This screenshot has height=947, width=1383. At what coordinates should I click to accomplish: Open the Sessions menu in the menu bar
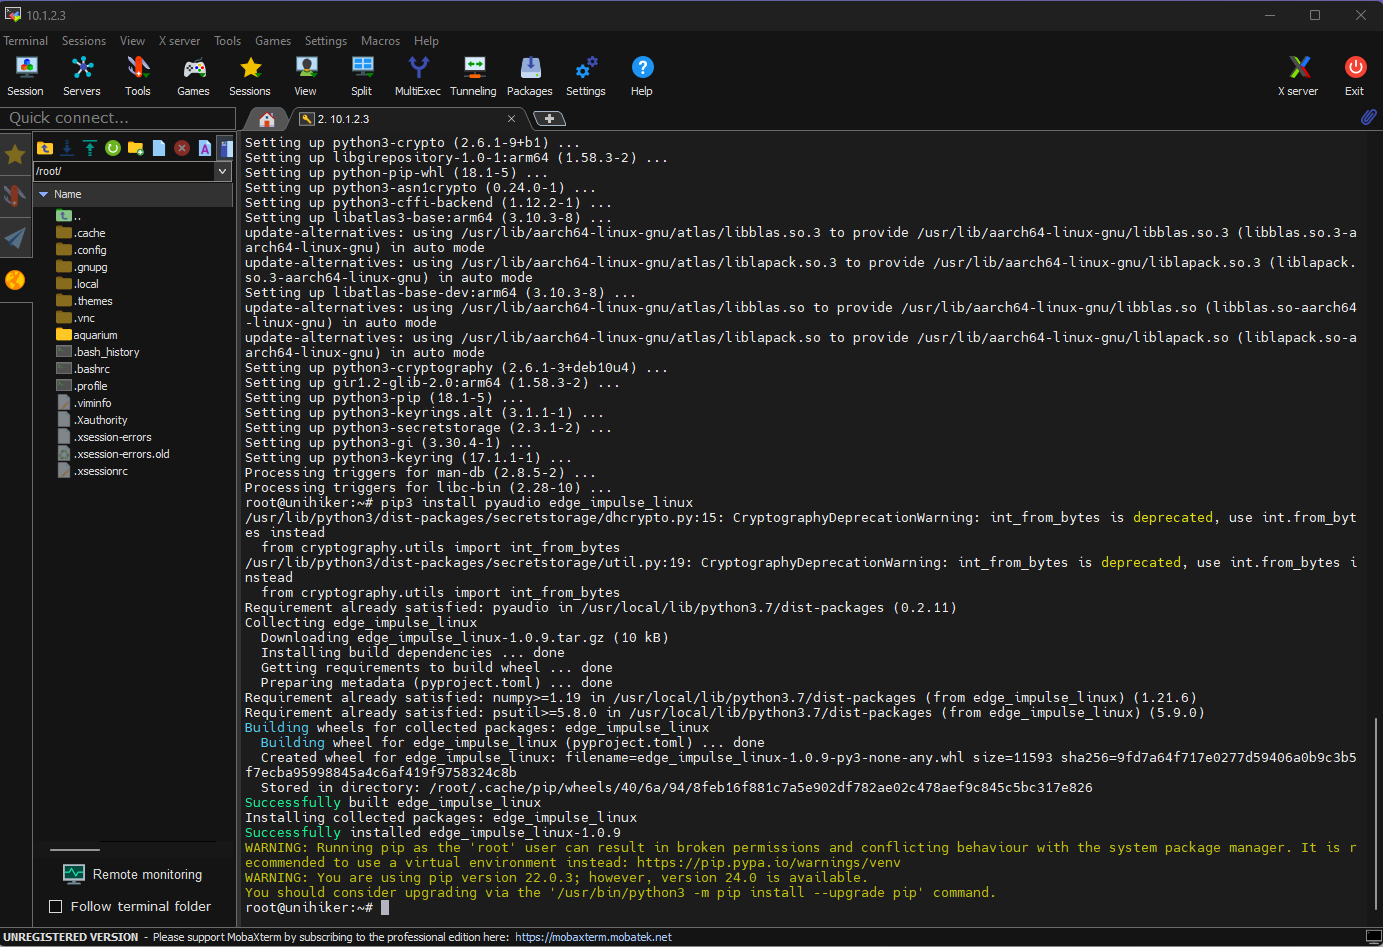[x=83, y=41]
